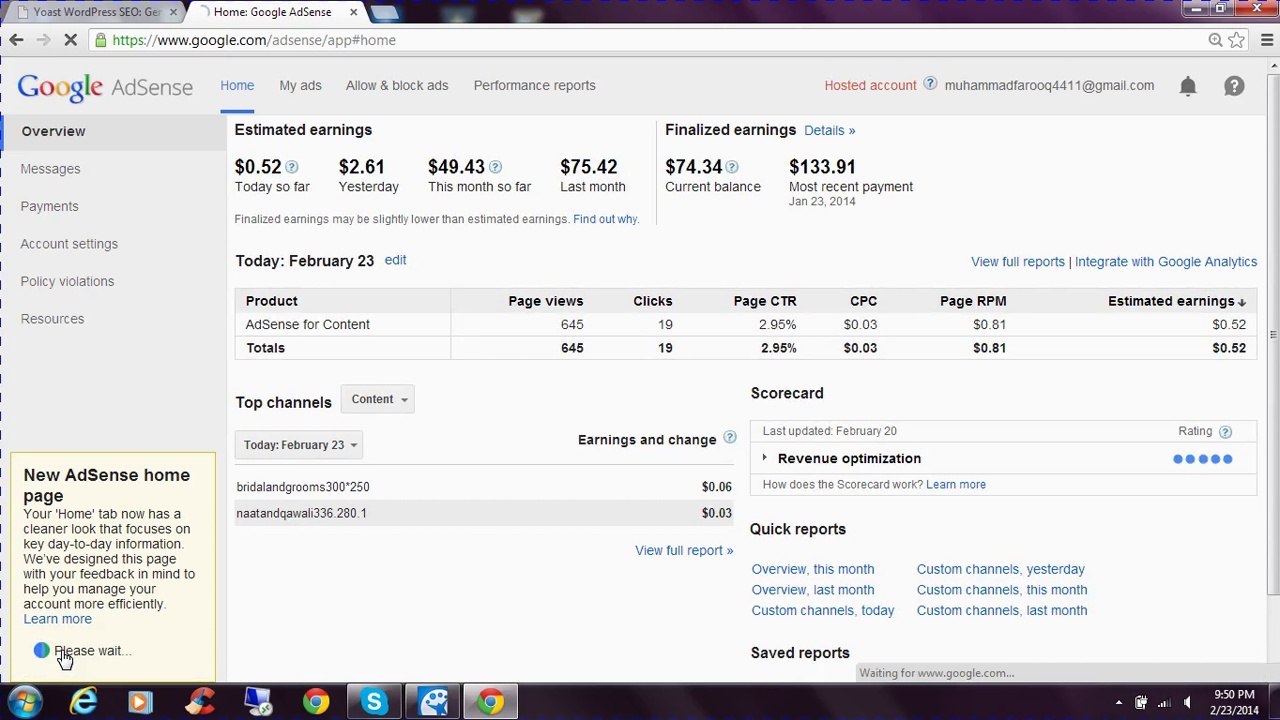This screenshot has width=1280, height=720.
Task: Open Windows Start menu orb
Action: [24, 702]
